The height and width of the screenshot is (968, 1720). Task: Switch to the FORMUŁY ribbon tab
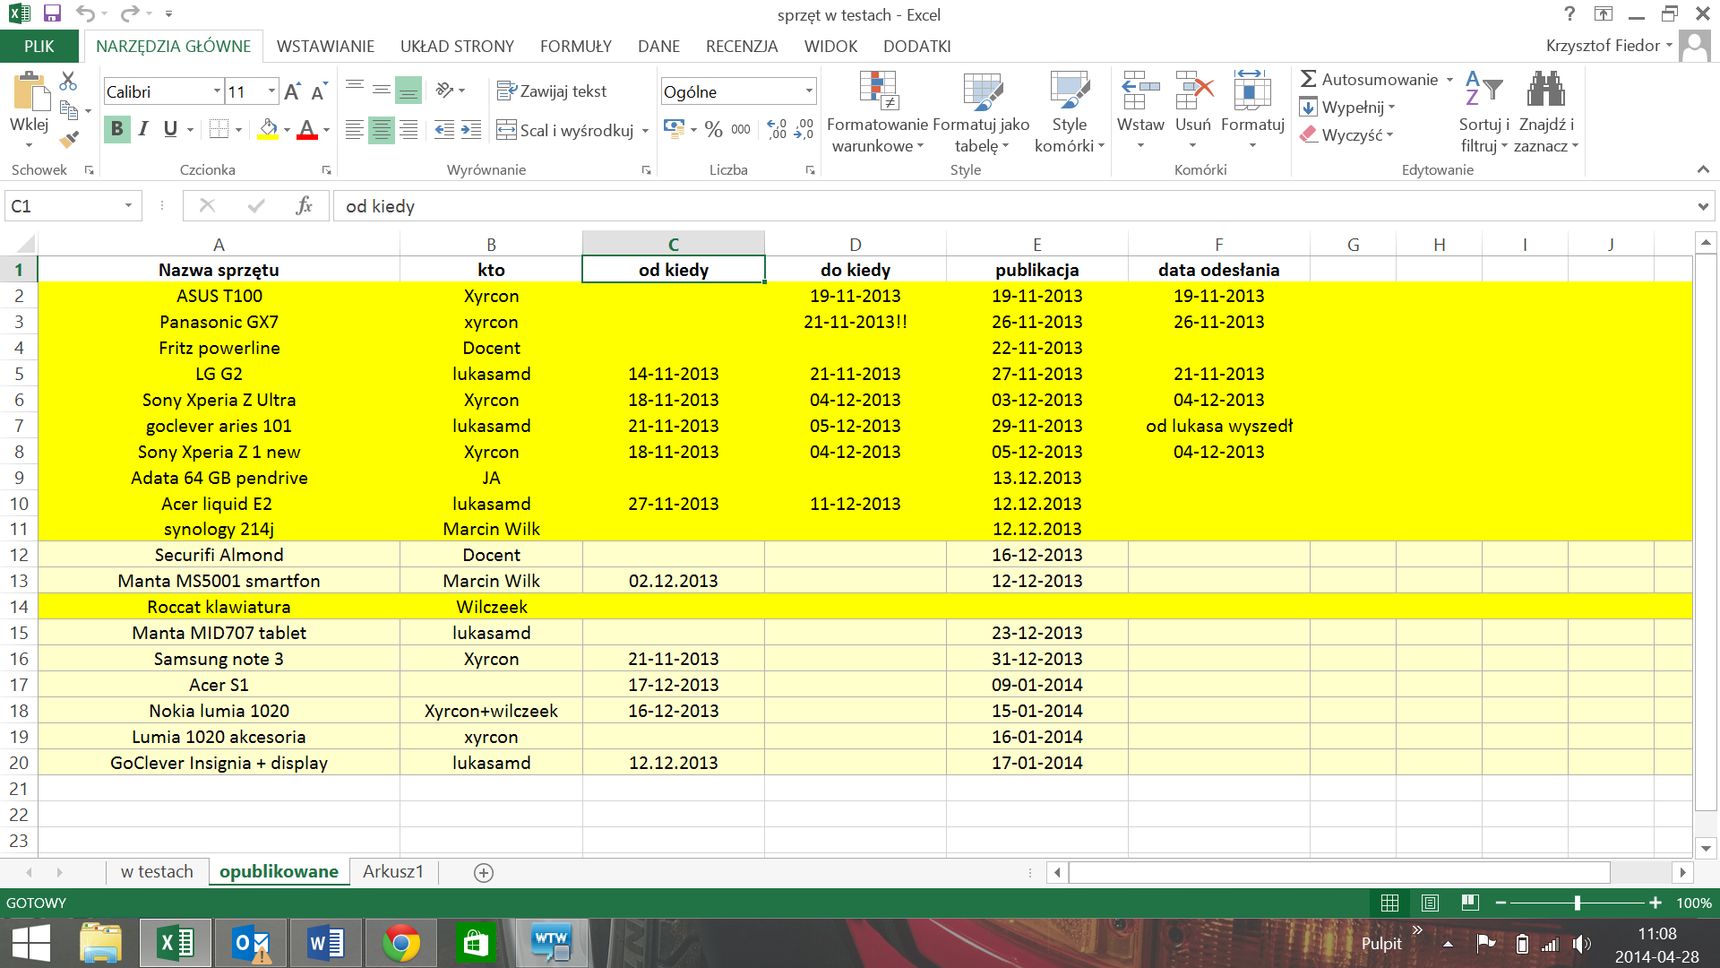click(575, 46)
